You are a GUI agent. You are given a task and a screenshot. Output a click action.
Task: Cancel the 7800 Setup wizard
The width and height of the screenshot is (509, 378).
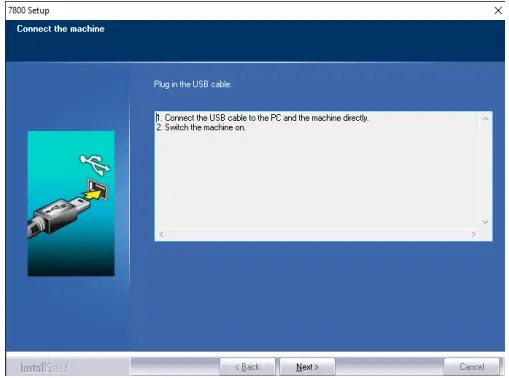coord(471,367)
